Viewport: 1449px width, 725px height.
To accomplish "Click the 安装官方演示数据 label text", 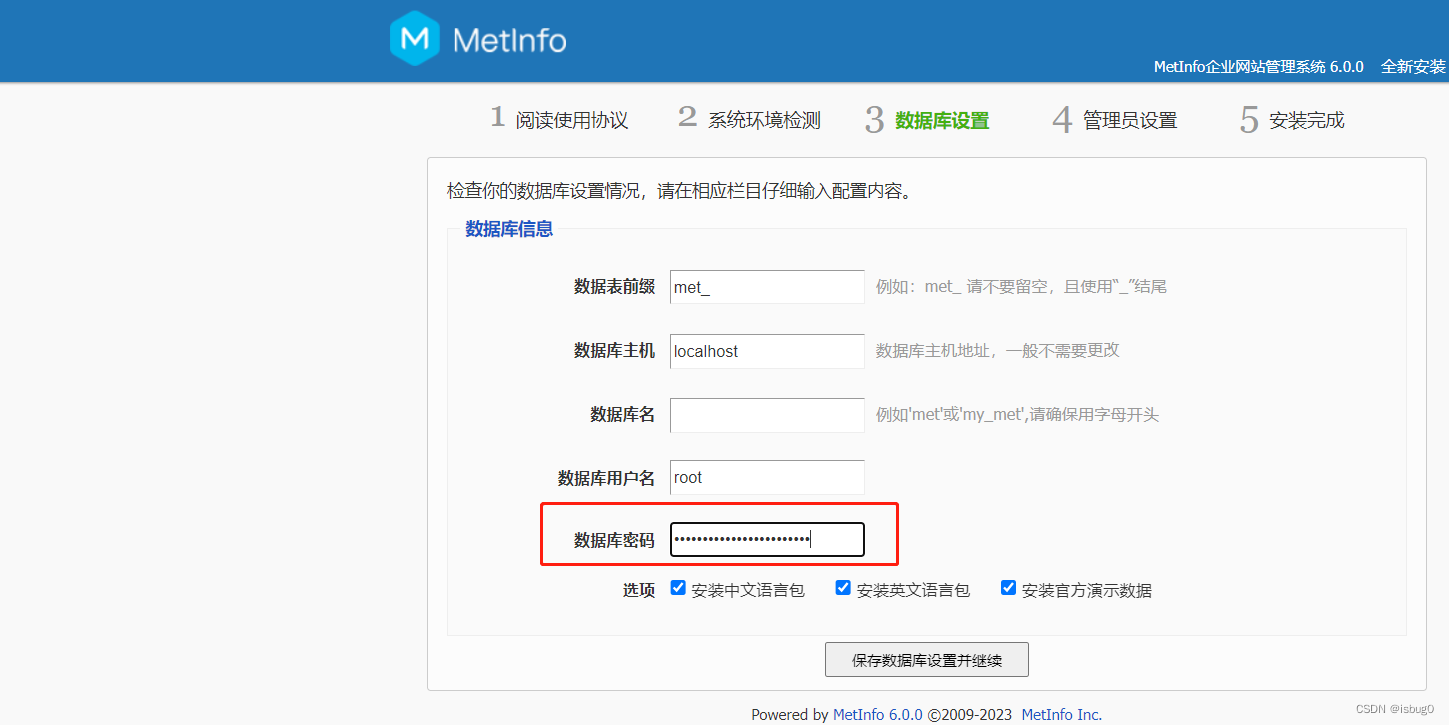I will point(1087,590).
